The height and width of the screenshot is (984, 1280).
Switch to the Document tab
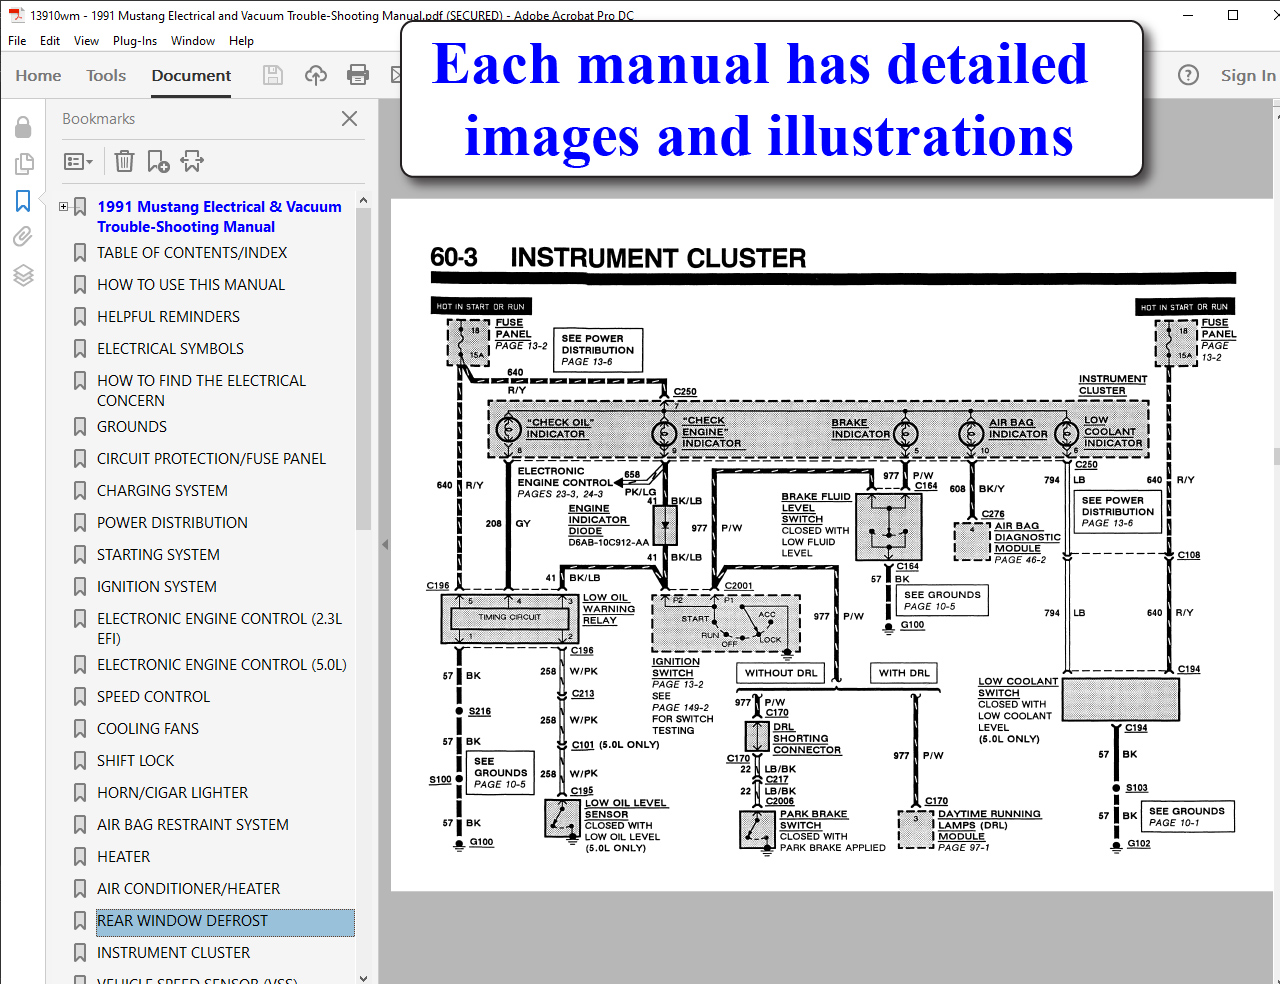tap(191, 75)
